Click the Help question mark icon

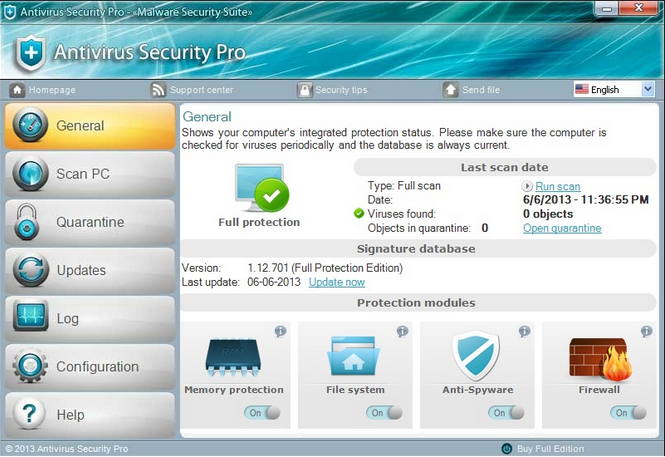tap(29, 413)
